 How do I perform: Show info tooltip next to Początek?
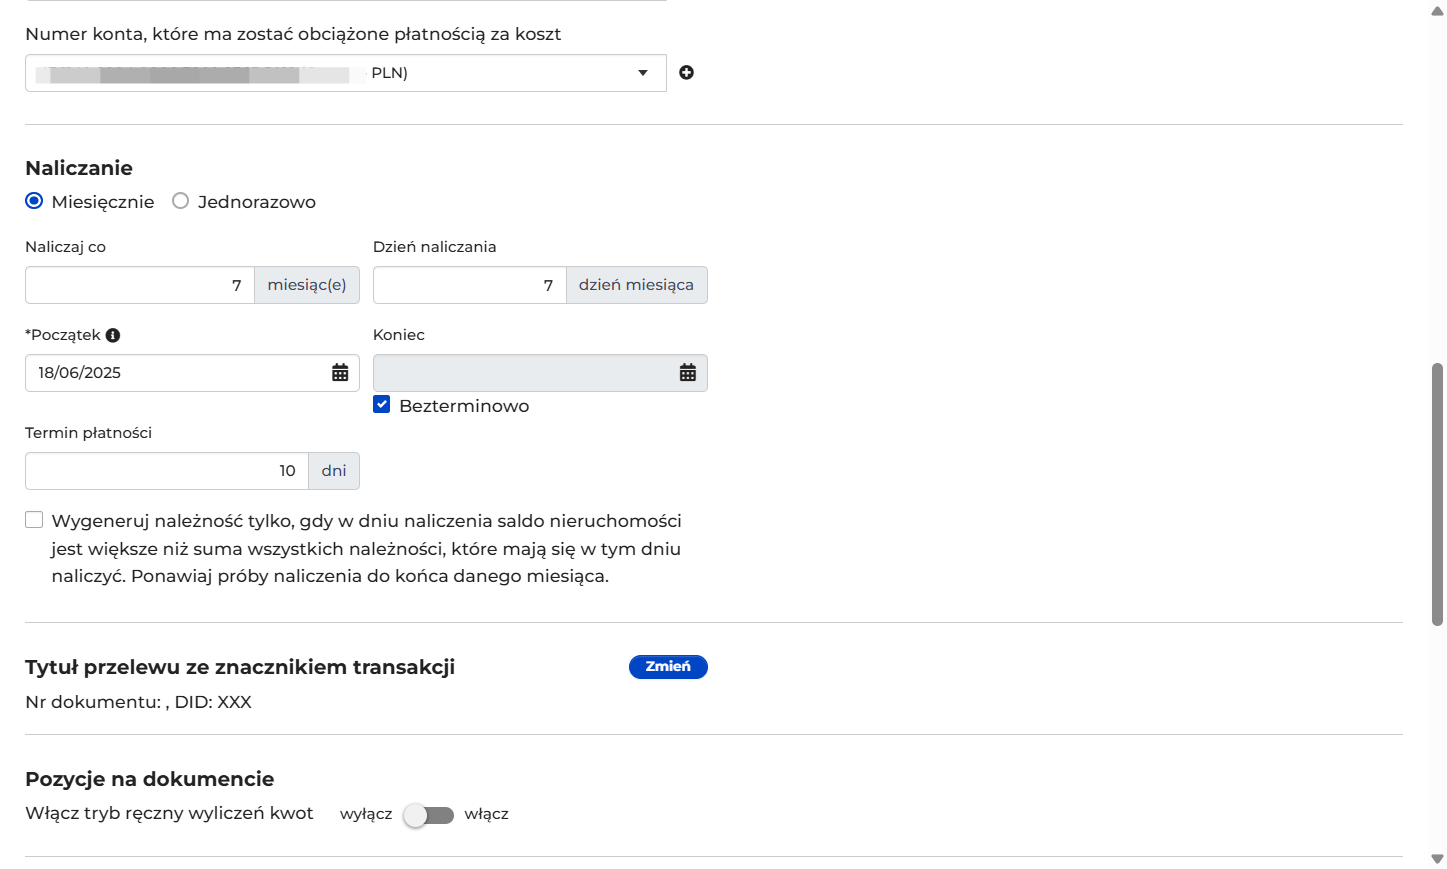point(113,335)
